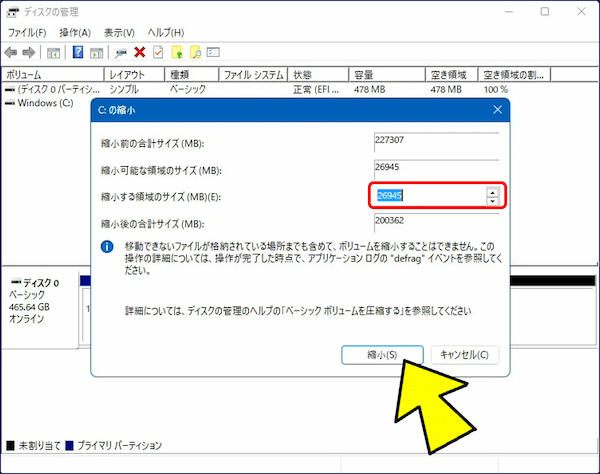
Task: Click the total size after shrink field 200362
Action: point(437,223)
